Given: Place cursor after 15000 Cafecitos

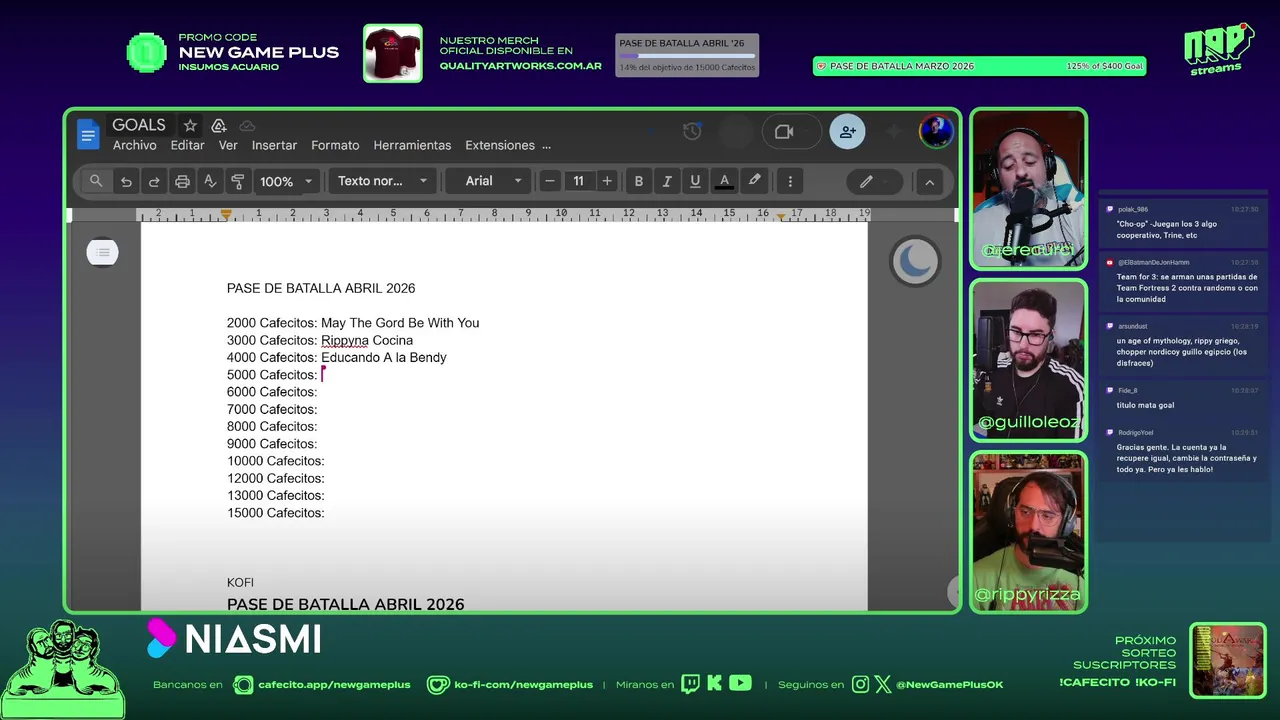Looking at the screenshot, I should (327, 513).
